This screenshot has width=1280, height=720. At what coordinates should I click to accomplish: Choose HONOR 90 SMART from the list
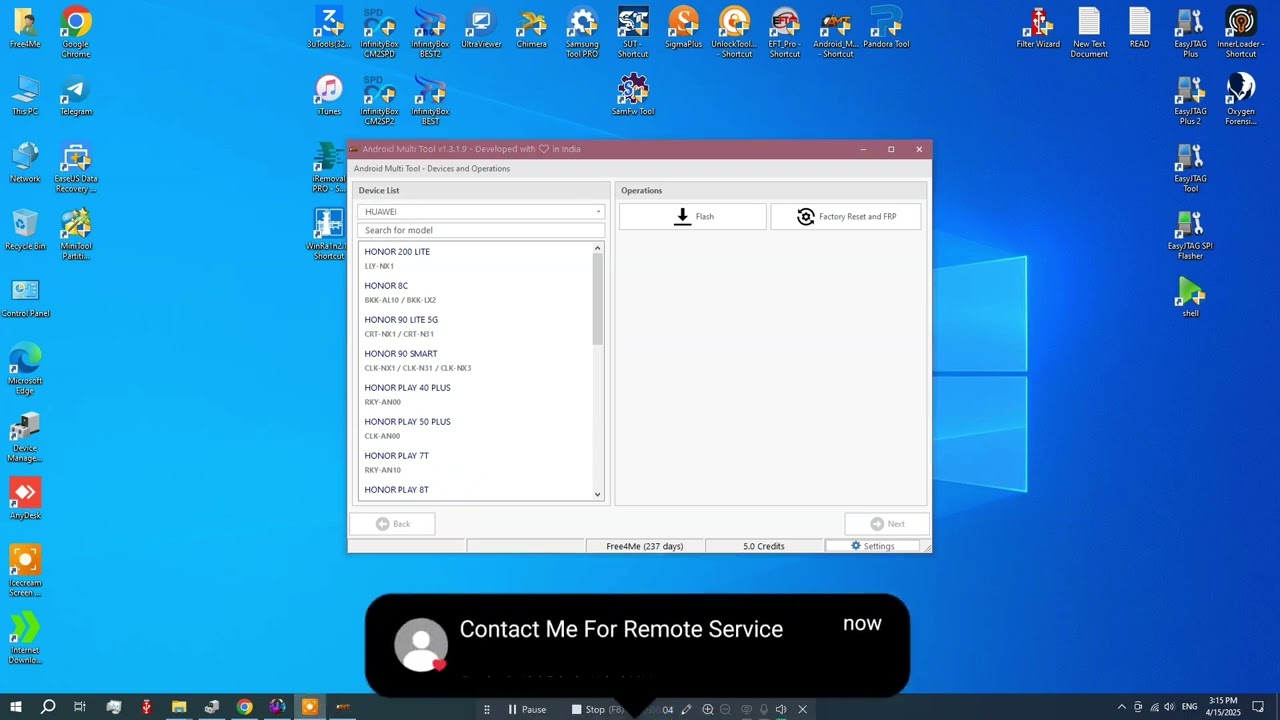[x=475, y=360]
